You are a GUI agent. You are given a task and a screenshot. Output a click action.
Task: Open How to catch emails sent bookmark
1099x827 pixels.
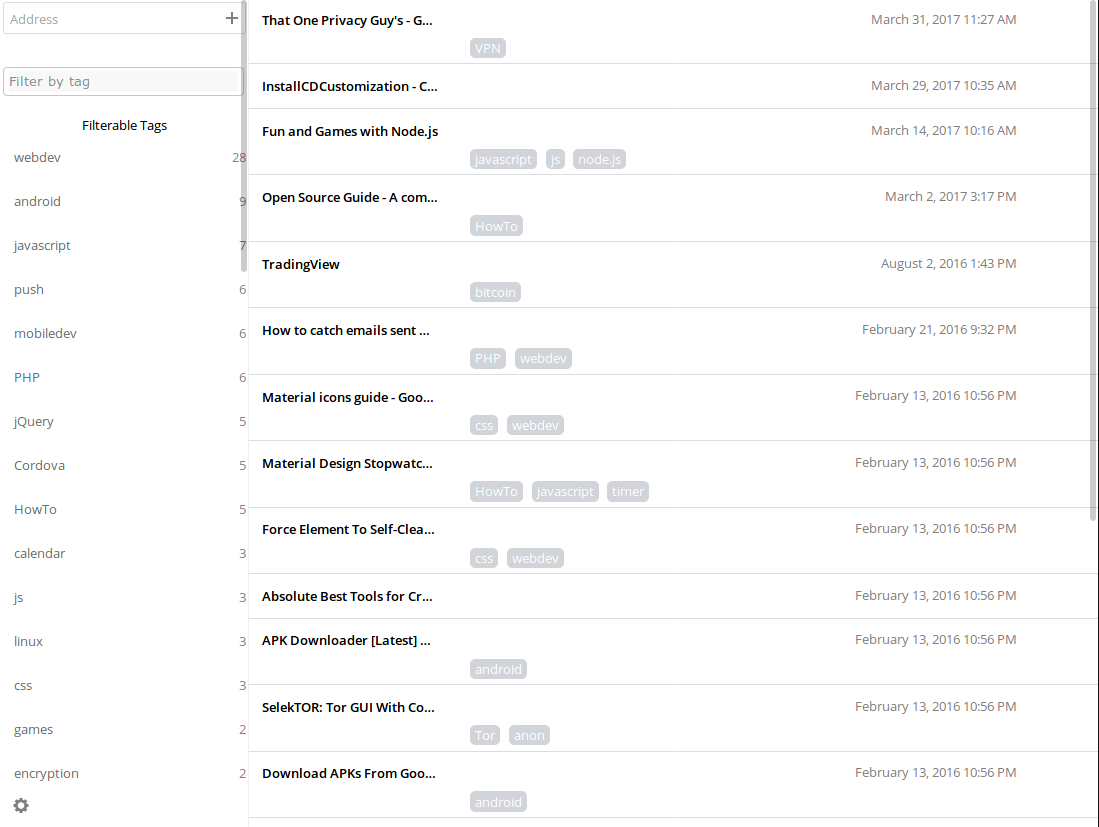pyautogui.click(x=346, y=331)
